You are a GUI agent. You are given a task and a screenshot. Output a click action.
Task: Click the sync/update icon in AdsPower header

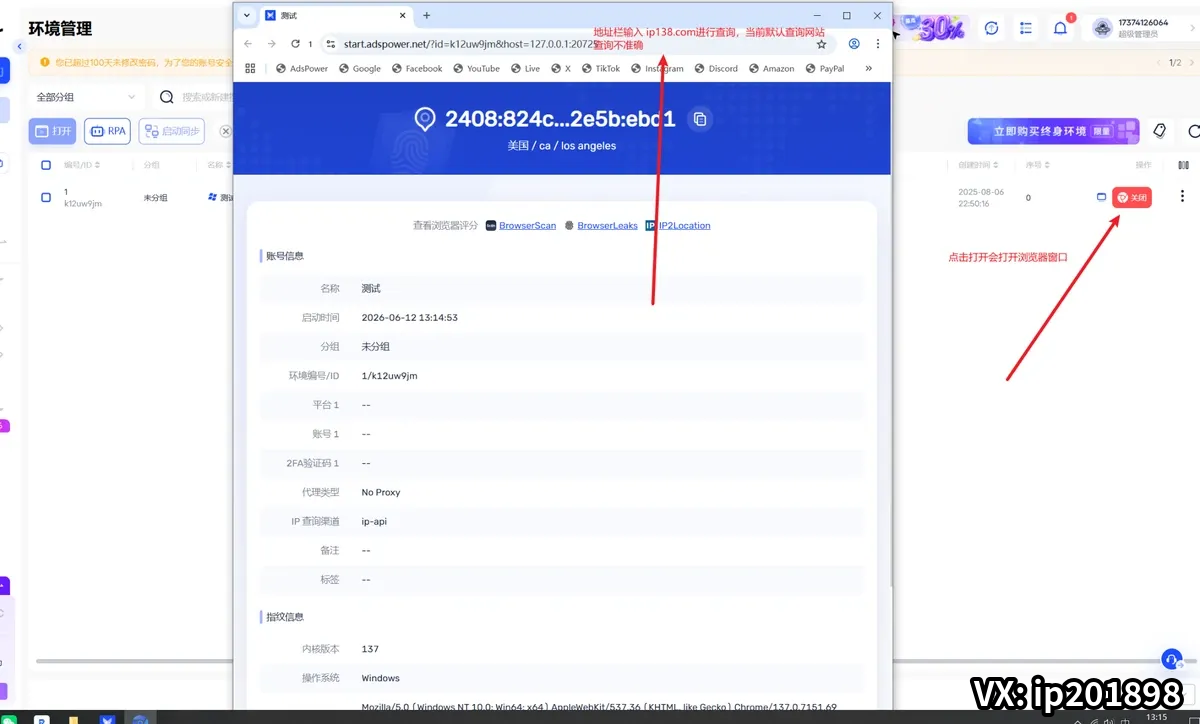tap(991, 29)
